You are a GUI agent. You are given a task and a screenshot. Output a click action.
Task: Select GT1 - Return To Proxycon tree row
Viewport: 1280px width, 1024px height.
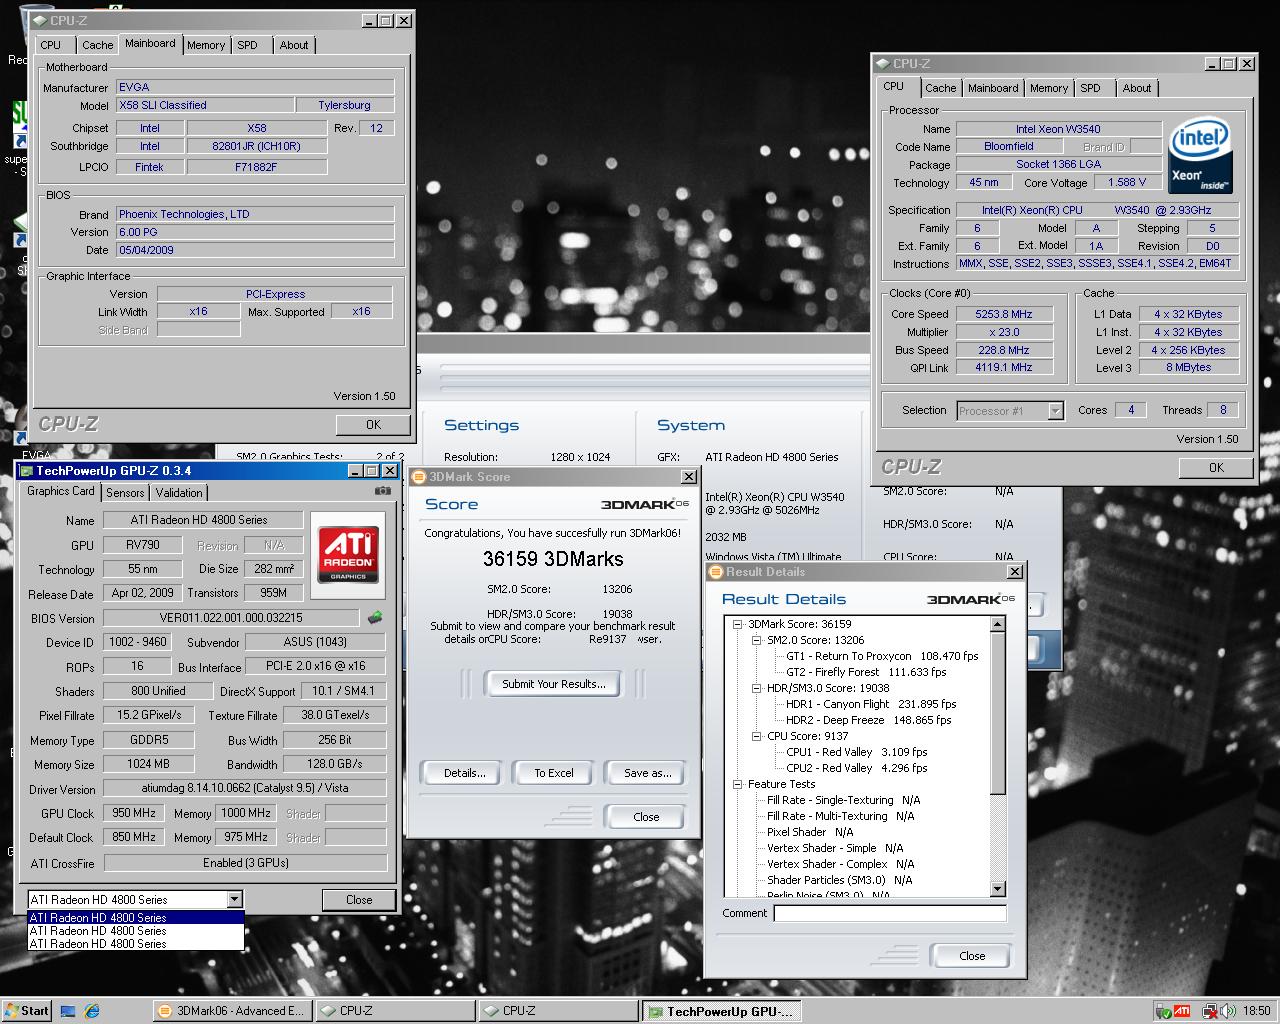pyautogui.click(x=882, y=656)
